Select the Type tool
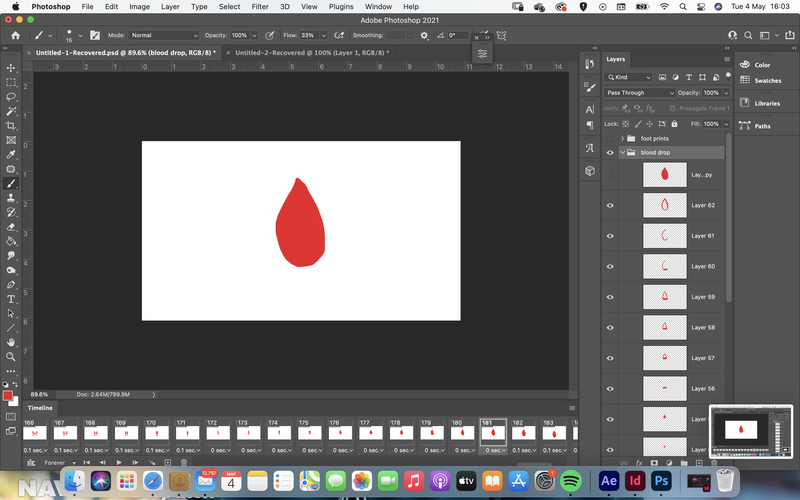Screen dimensions: 800x500 [11, 299]
